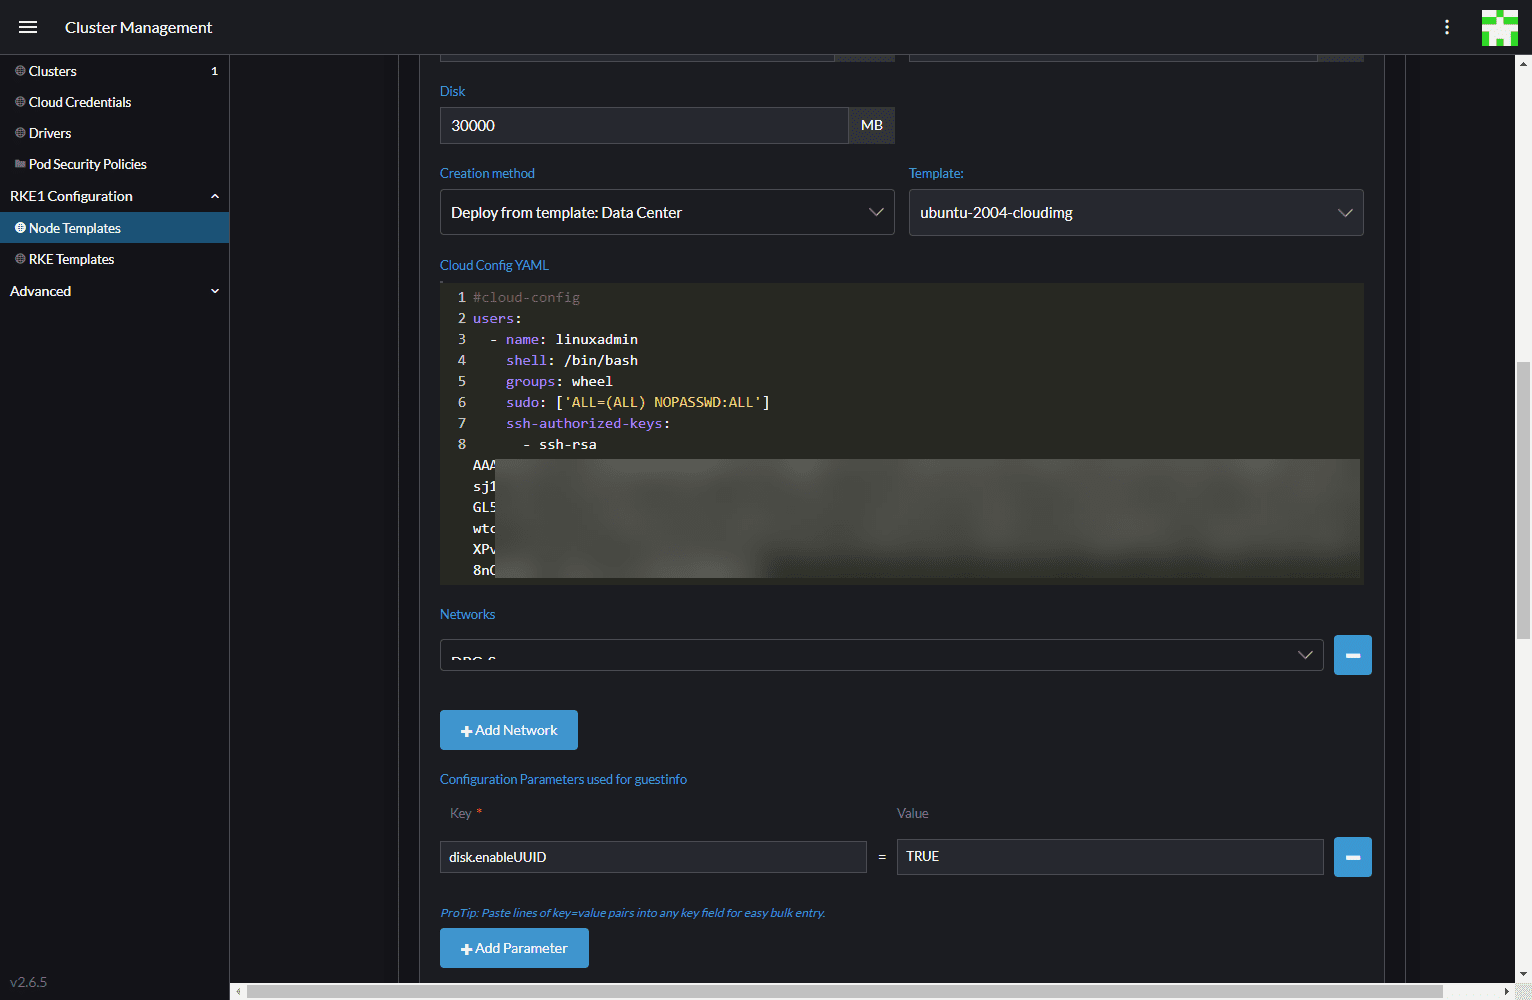
Task: Open the Template dropdown showing ubuntu-2004-cloudimg
Action: point(1135,213)
